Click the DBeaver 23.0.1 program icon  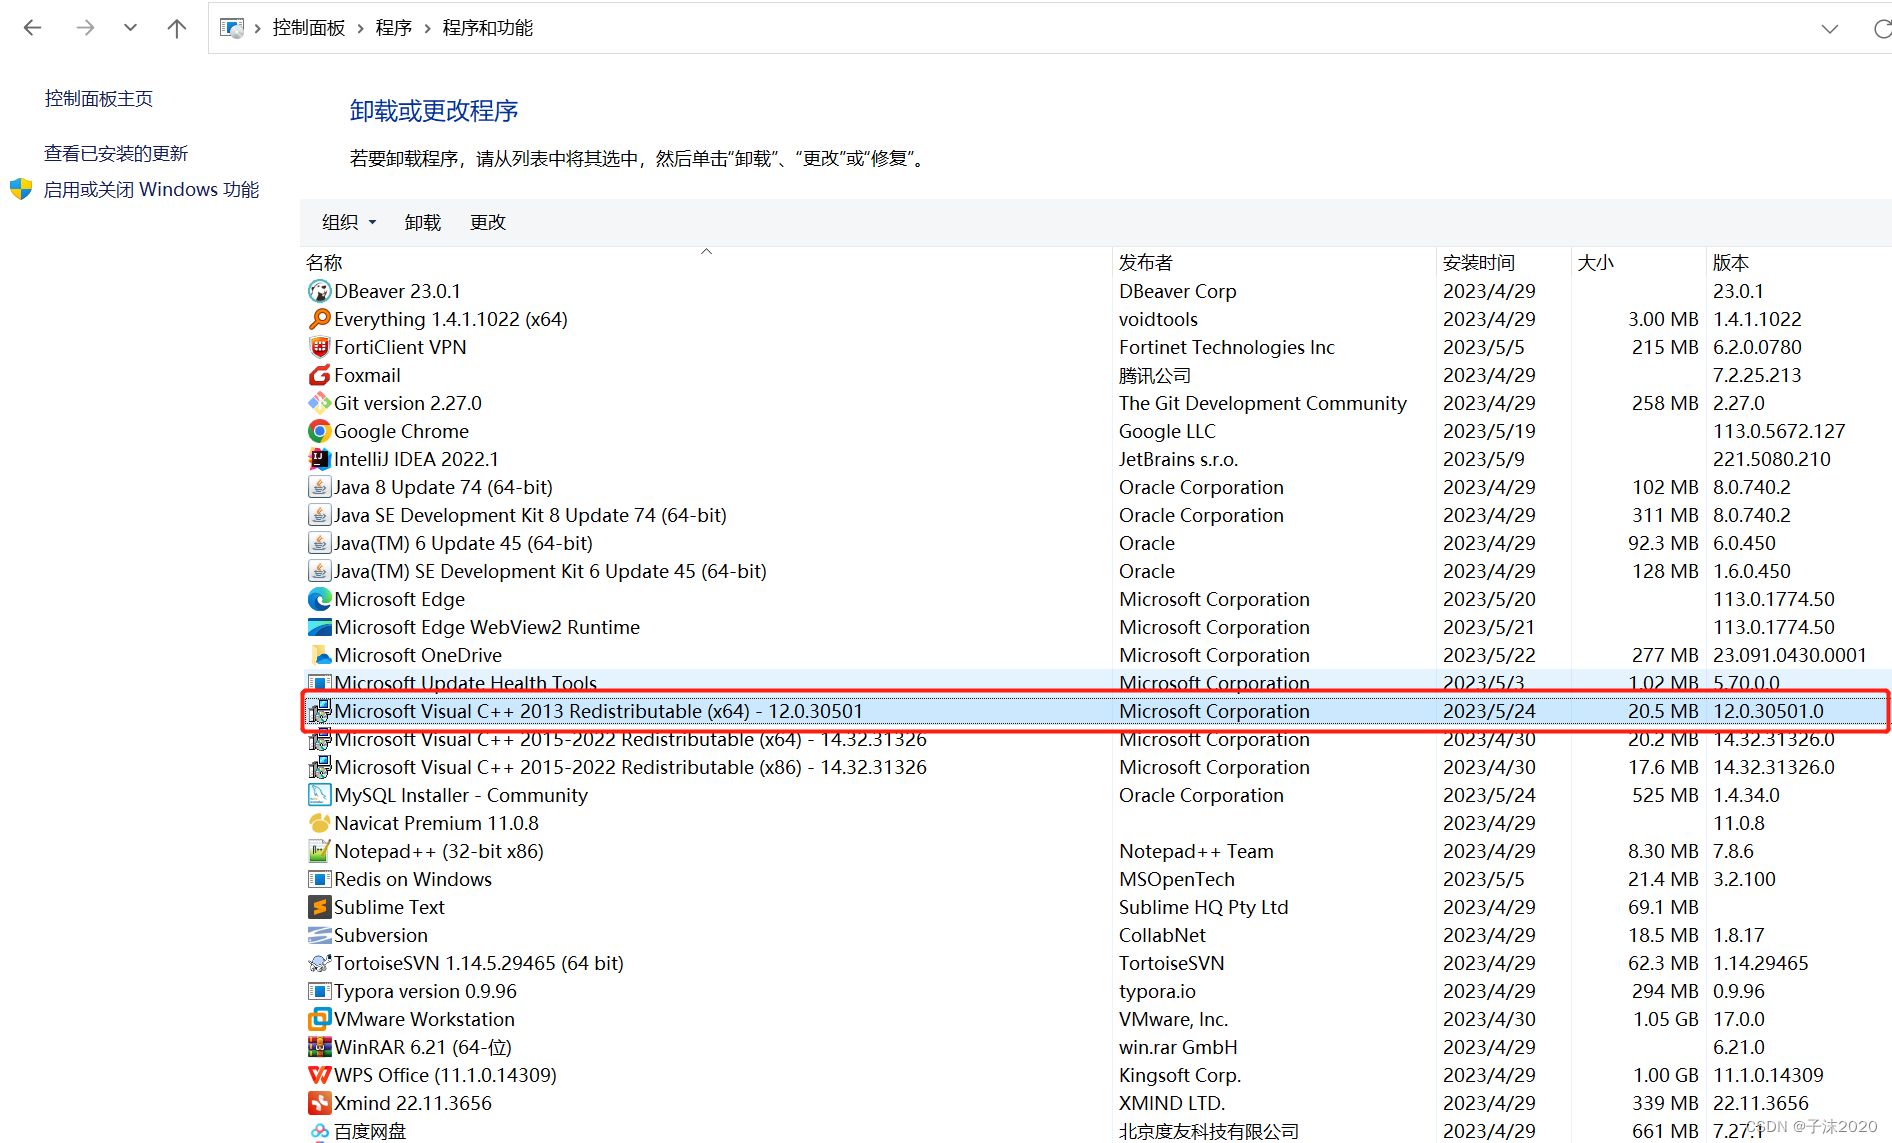pos(319,291)
